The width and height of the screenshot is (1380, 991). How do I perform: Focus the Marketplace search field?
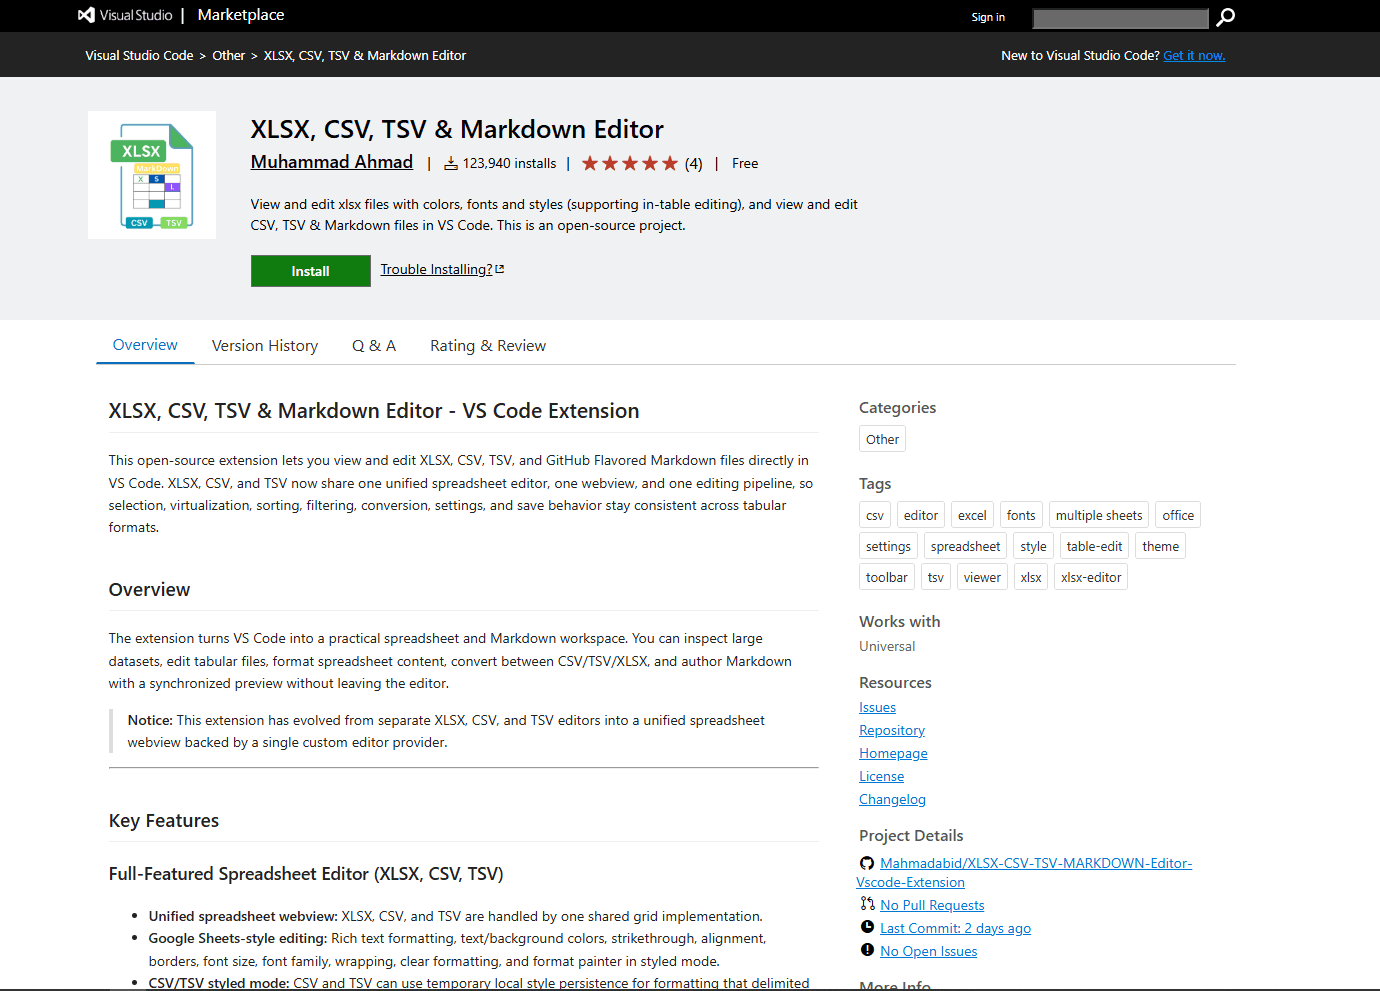1120,18
